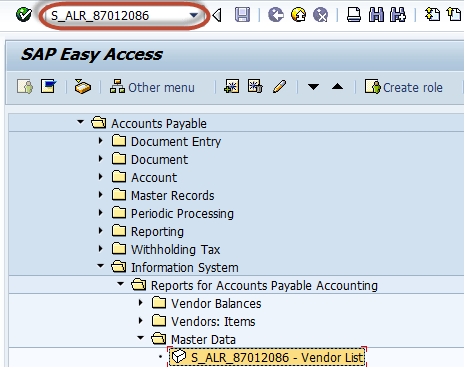Screen dimensions: 464x367
Task: Expand the Vendor Balances folder
Action: click(x=141, y=303)
